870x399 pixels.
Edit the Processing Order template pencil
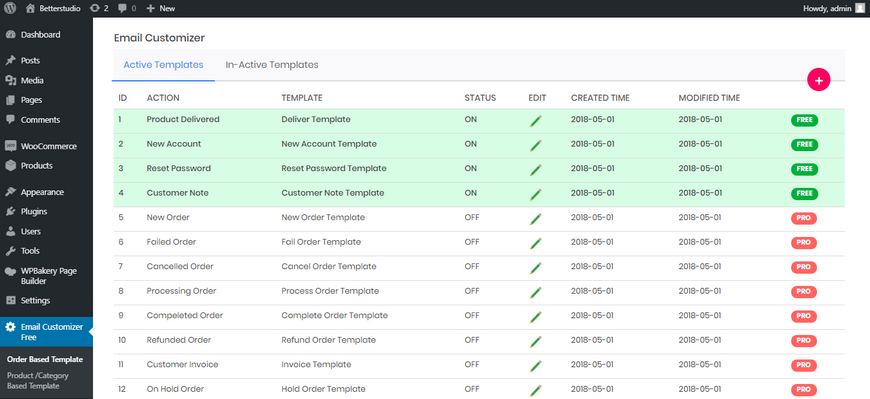click(x=535, y=292)
